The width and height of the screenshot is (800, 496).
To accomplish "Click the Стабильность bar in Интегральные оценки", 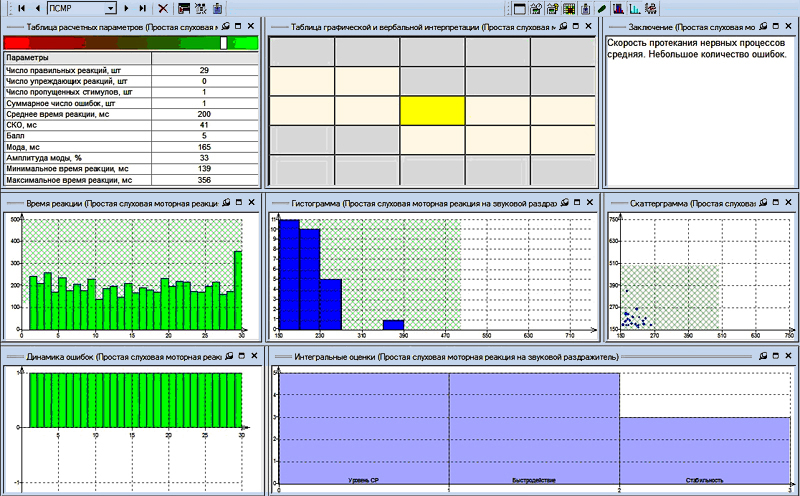I will tap(705, 451).
